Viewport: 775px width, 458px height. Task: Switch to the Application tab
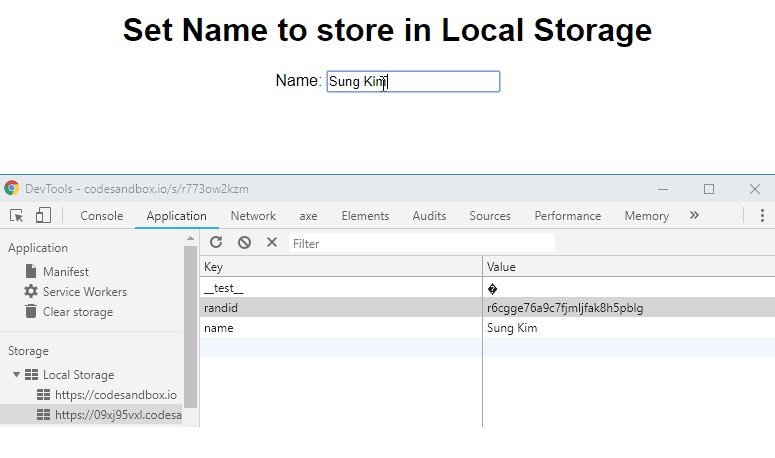pyautogui.click(x=176, y=216)
